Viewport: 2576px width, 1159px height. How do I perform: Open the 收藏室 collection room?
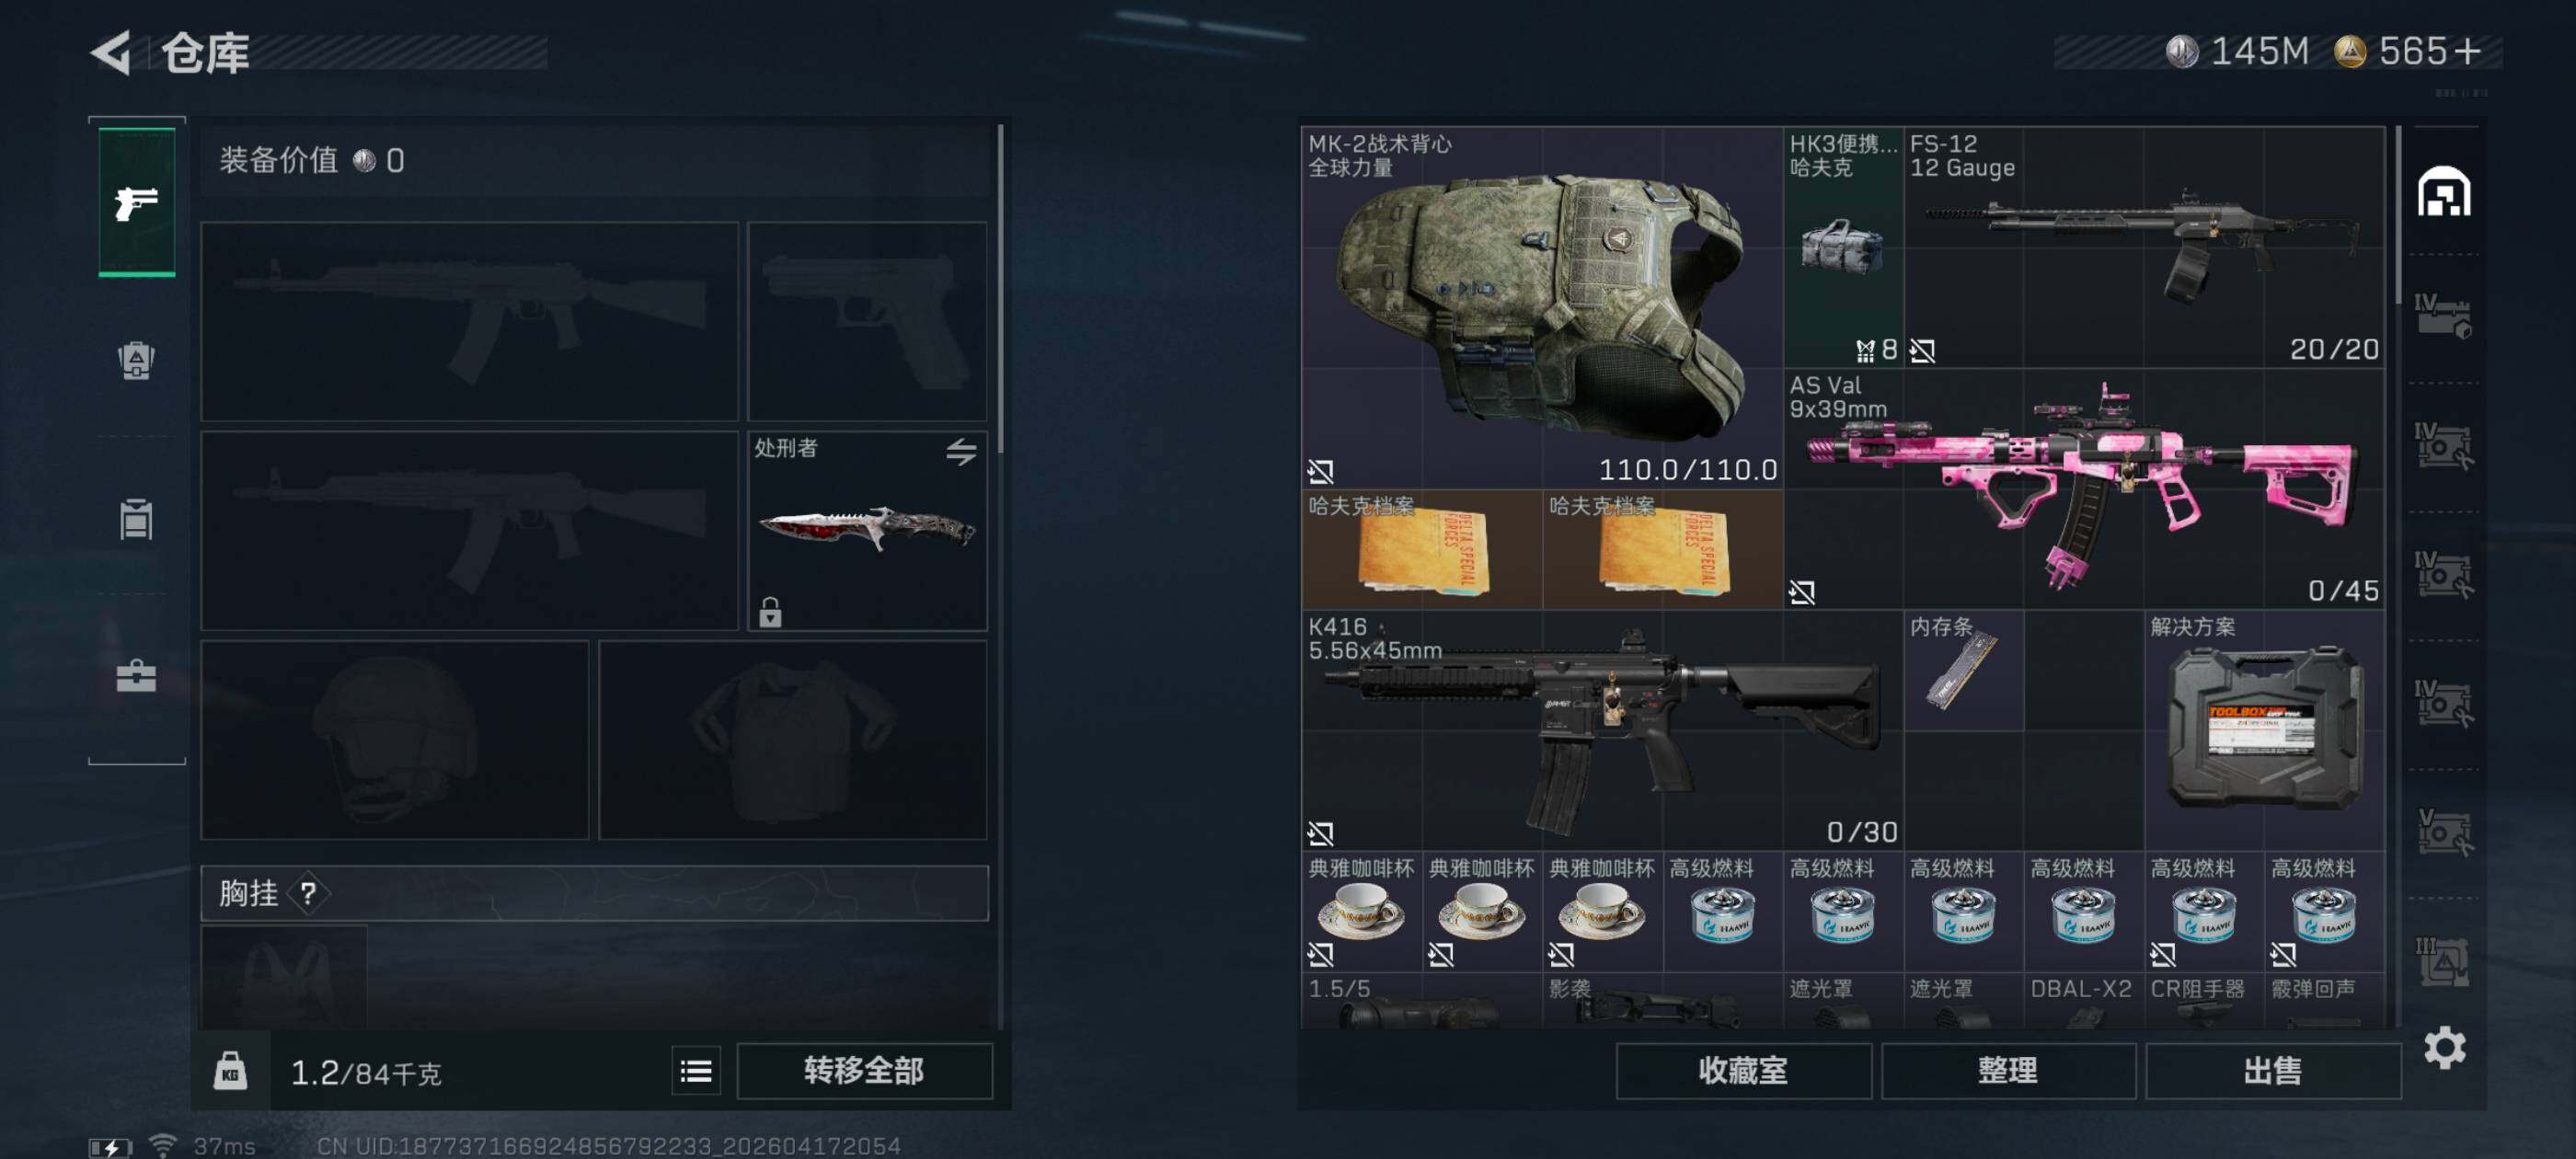(x=1743, y=1071)
